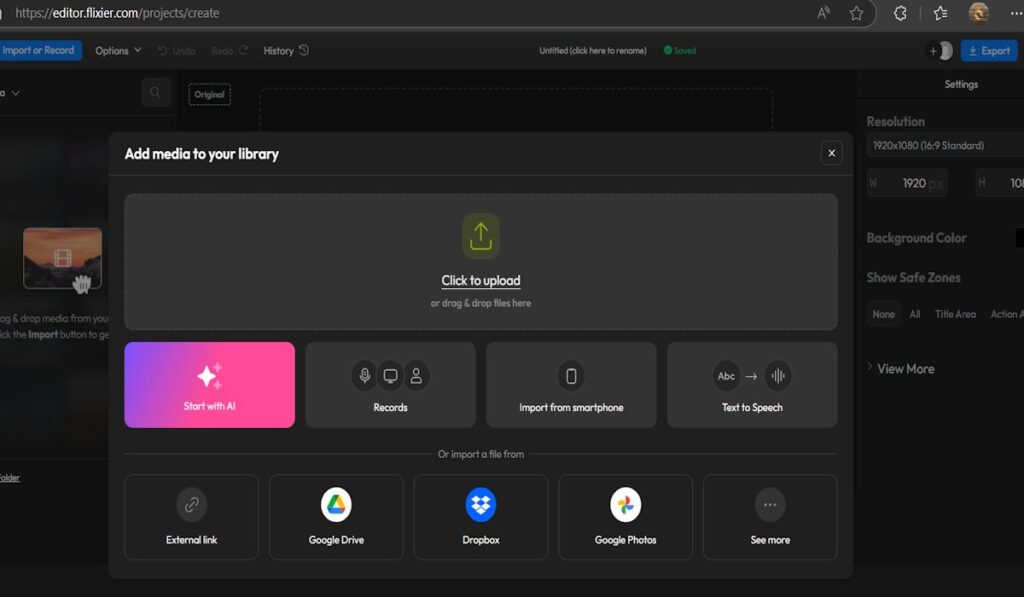This screenshot has height=597, width=1024.
Task: Open Google Drive import option
Action: [x=336, y=516]
